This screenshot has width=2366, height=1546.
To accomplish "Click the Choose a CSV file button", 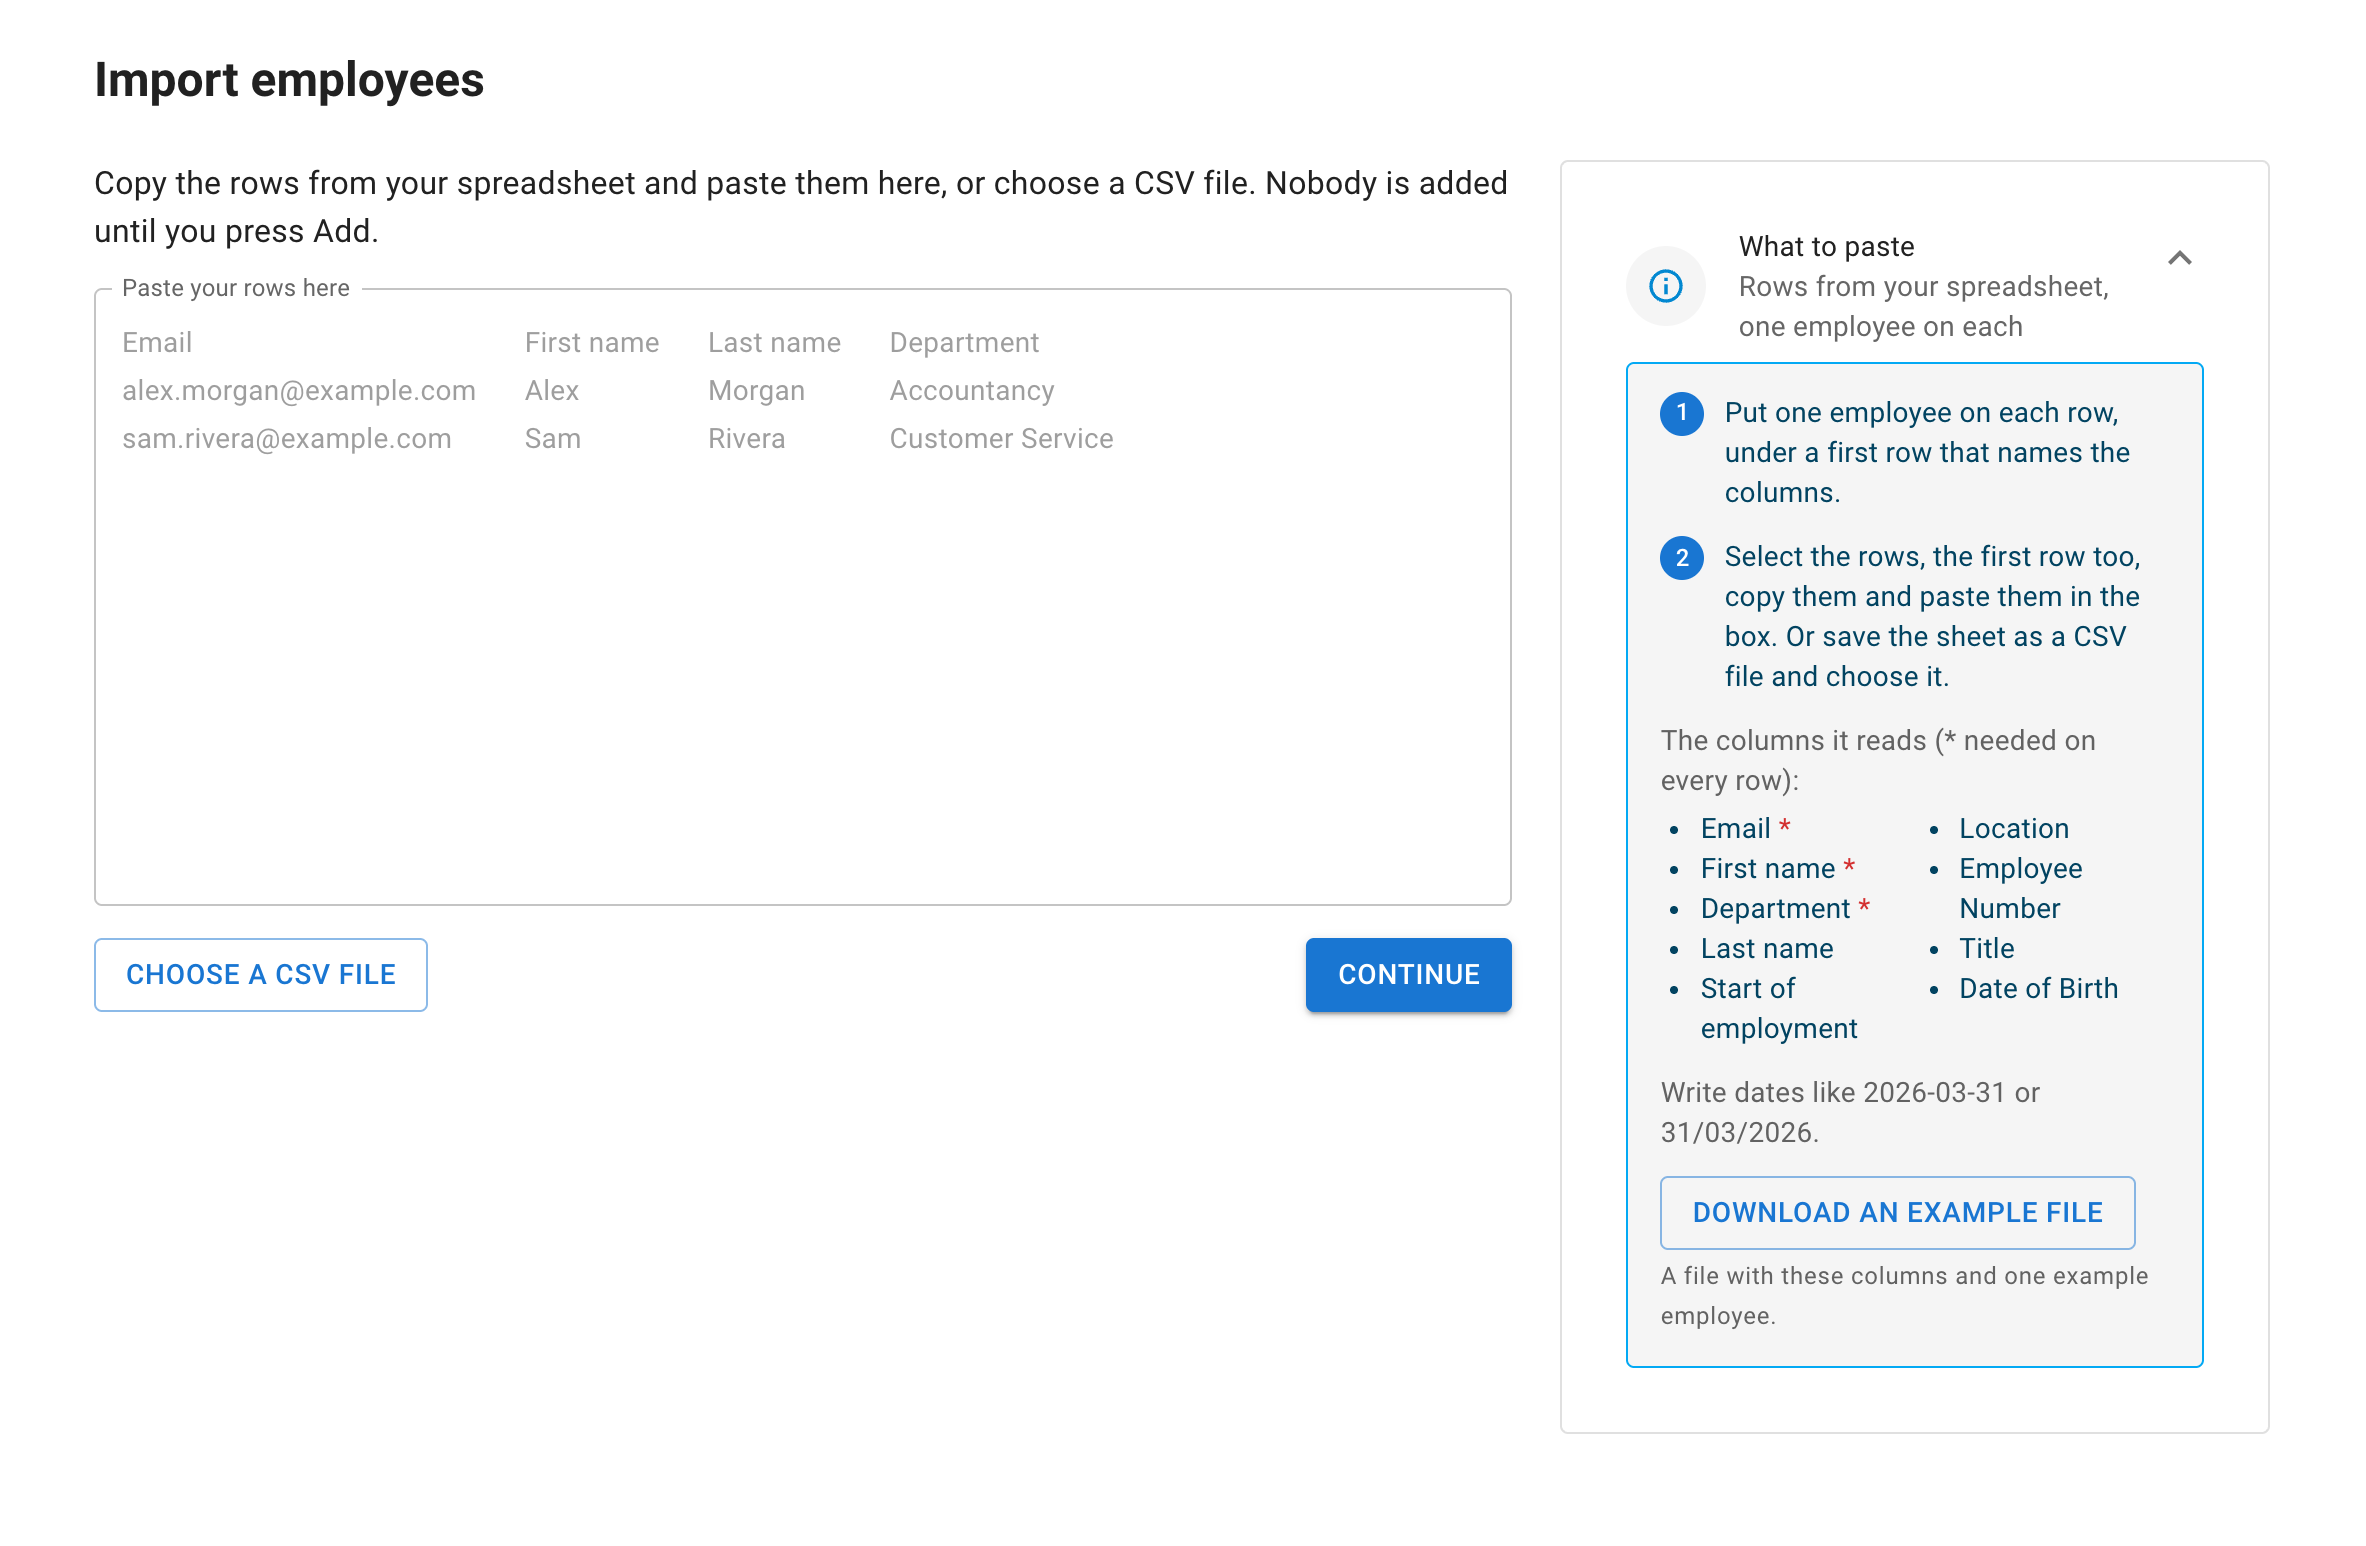I will point(261,974).
